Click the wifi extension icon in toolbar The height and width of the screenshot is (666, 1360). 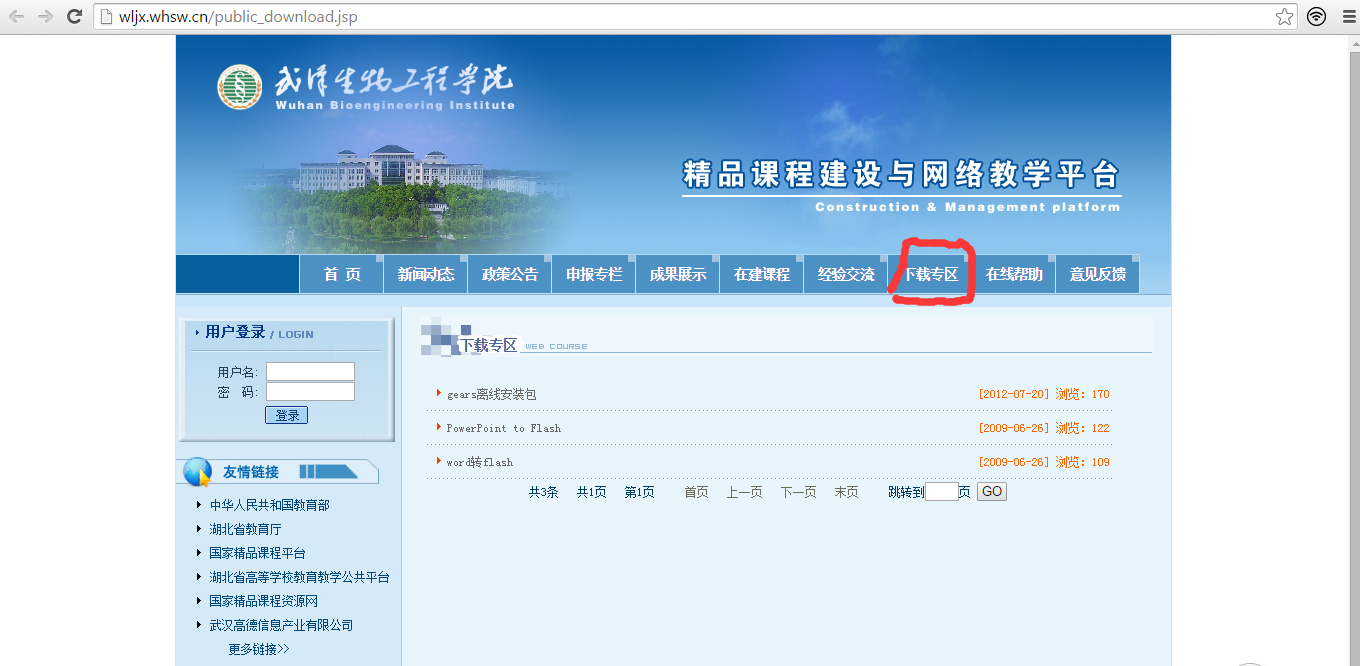coord(1317,16)
